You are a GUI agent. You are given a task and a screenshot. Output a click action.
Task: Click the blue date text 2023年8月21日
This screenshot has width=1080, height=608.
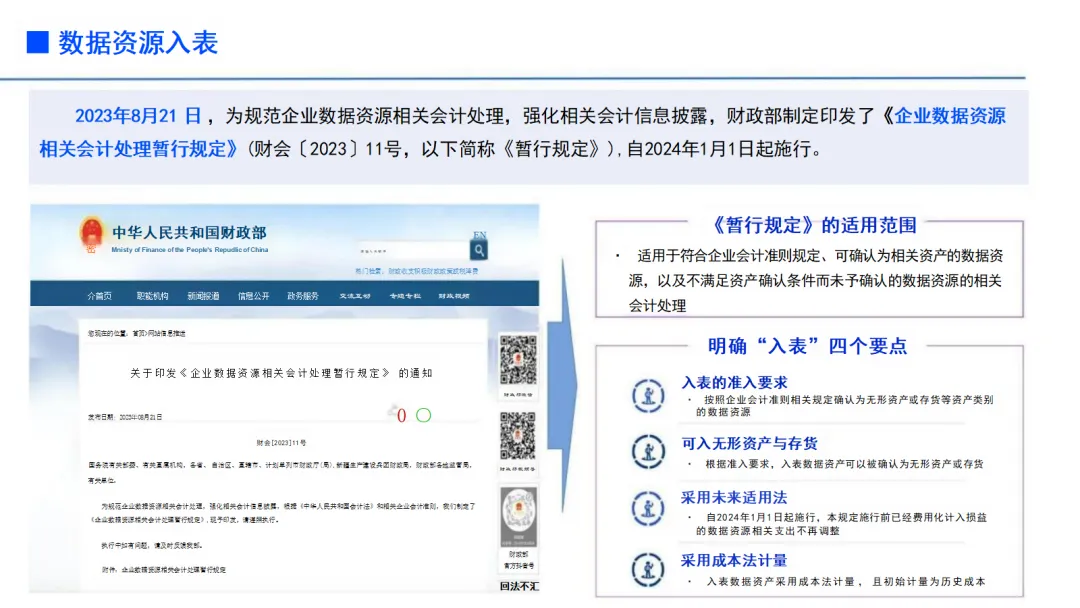pos(138,116)
